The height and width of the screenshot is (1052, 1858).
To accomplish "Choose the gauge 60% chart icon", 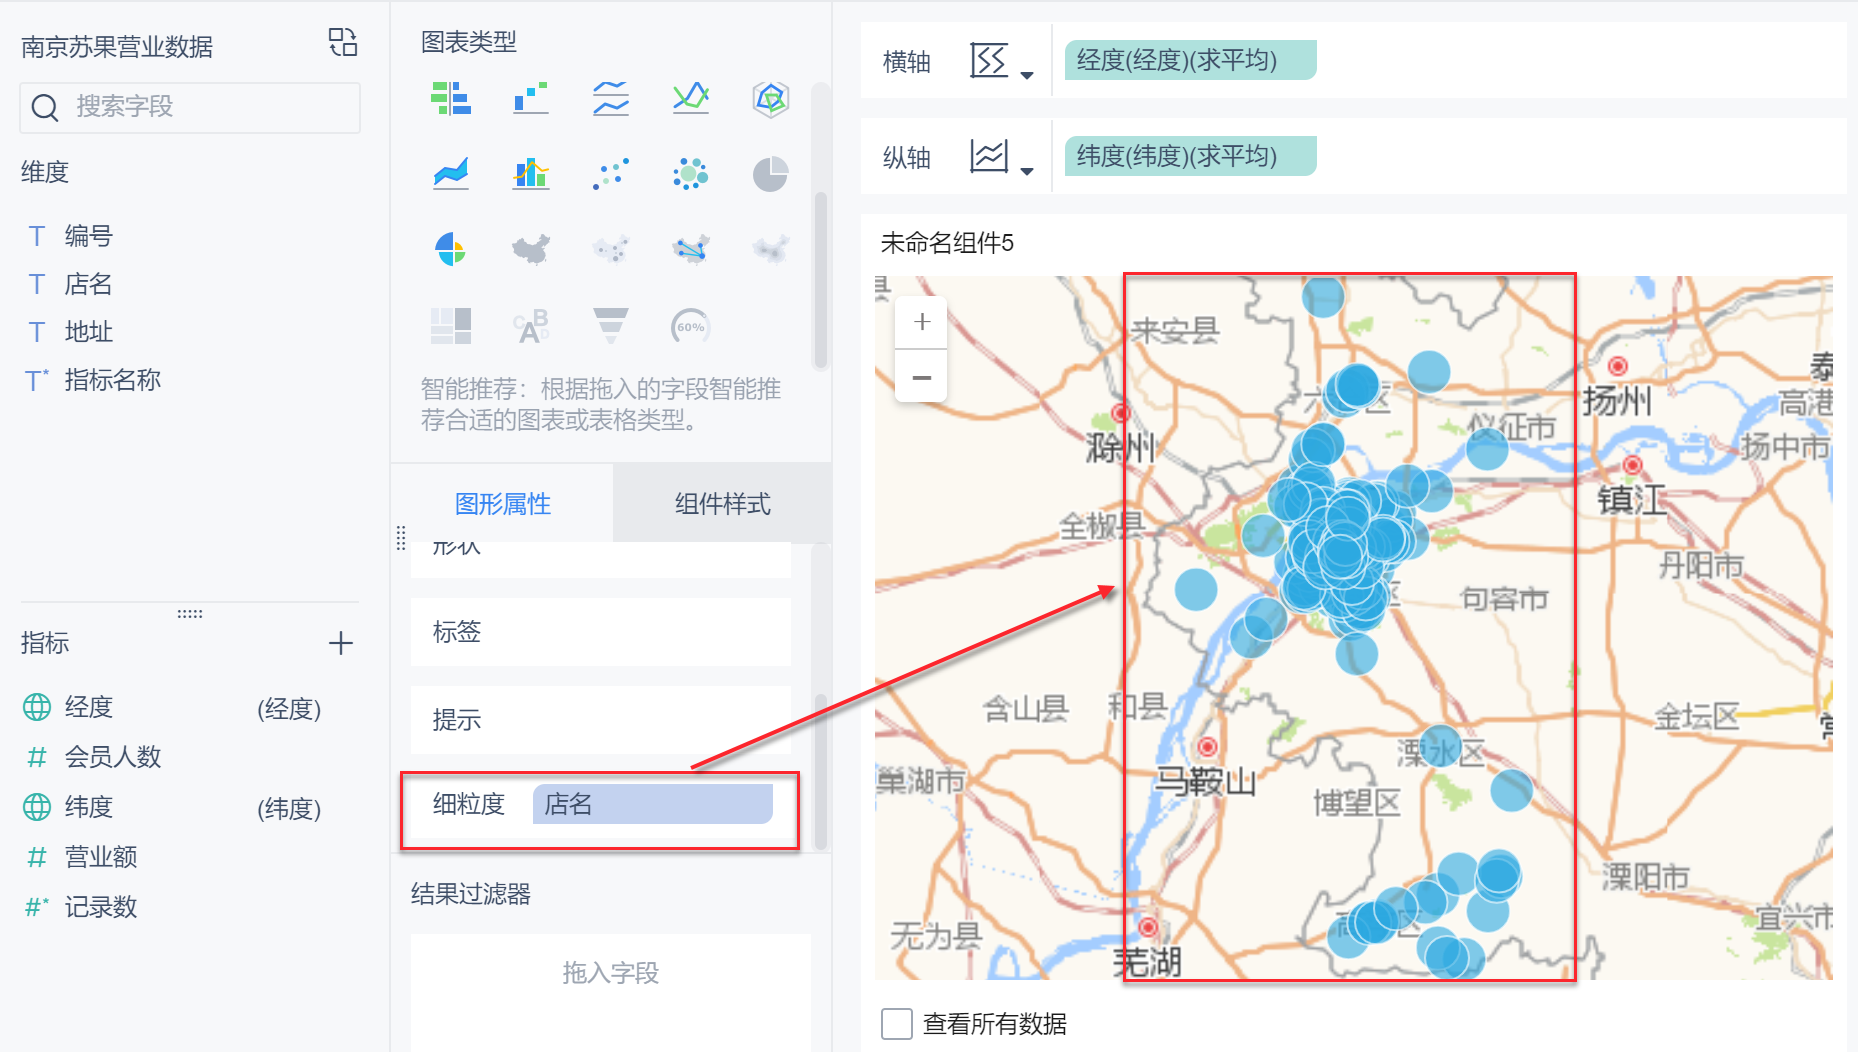I will coord(690,326).
